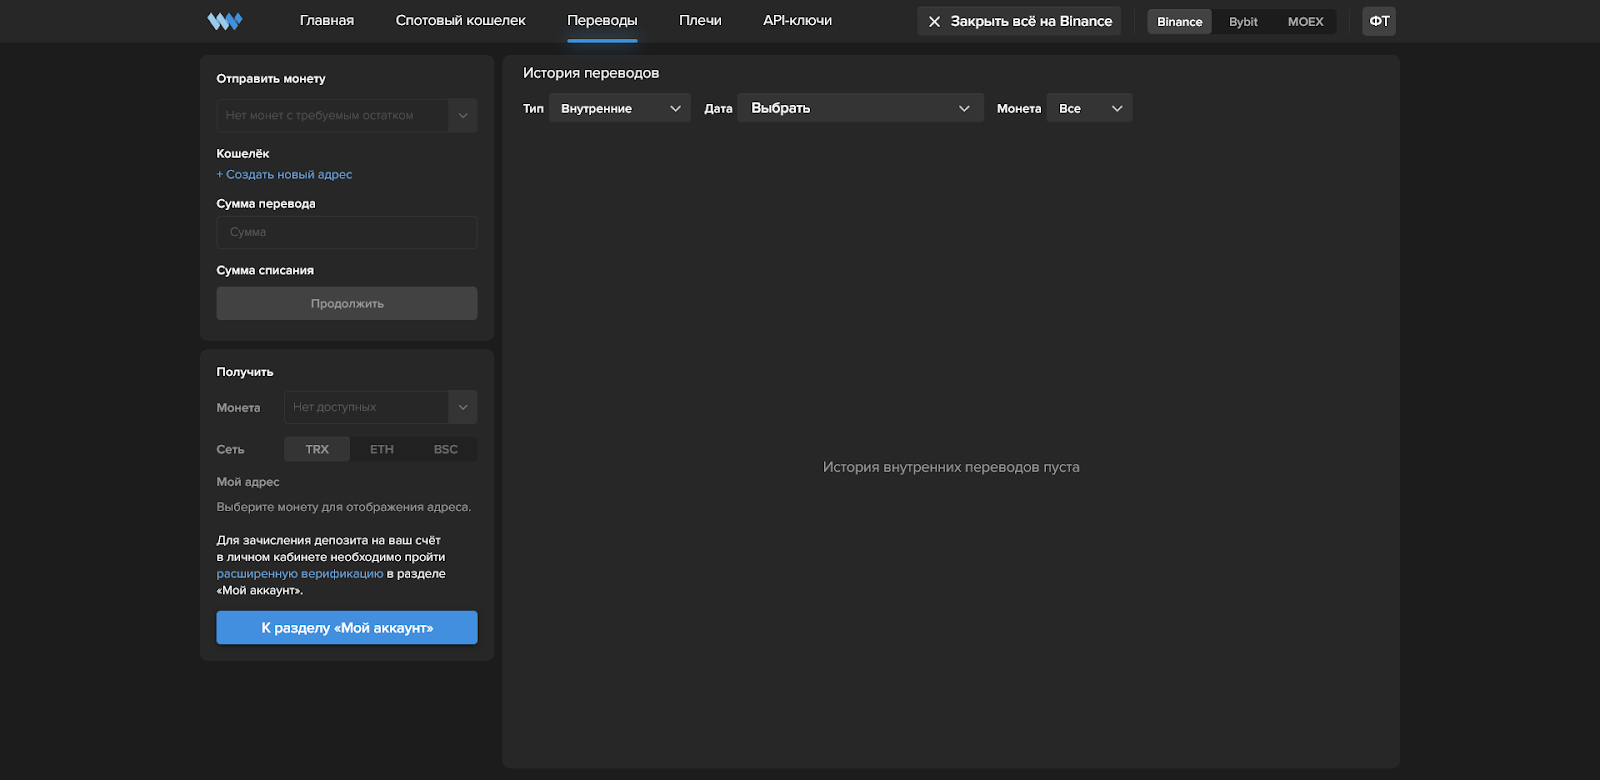This screenshot has width=1600, height=780.
Task: Click К разделу «Мой аккаунт» button
Action: [347, 628]
